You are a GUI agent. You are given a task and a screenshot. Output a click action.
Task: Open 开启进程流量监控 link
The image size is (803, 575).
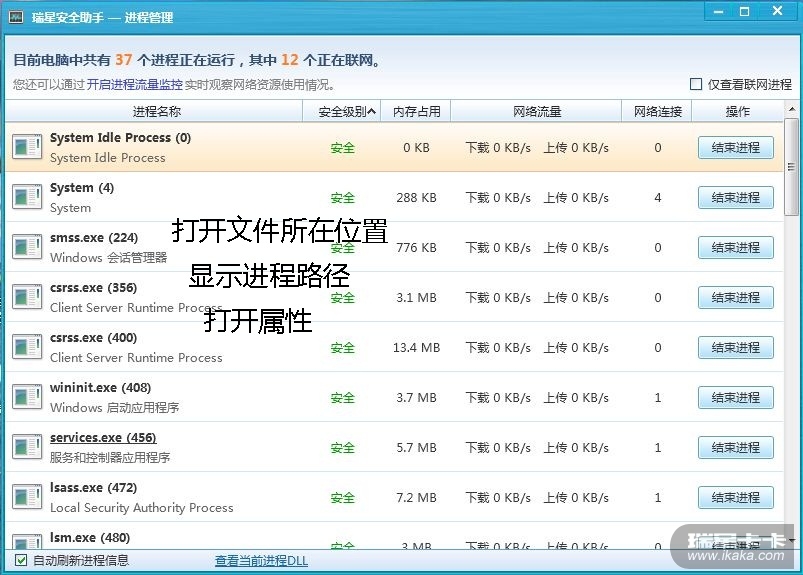134,84
